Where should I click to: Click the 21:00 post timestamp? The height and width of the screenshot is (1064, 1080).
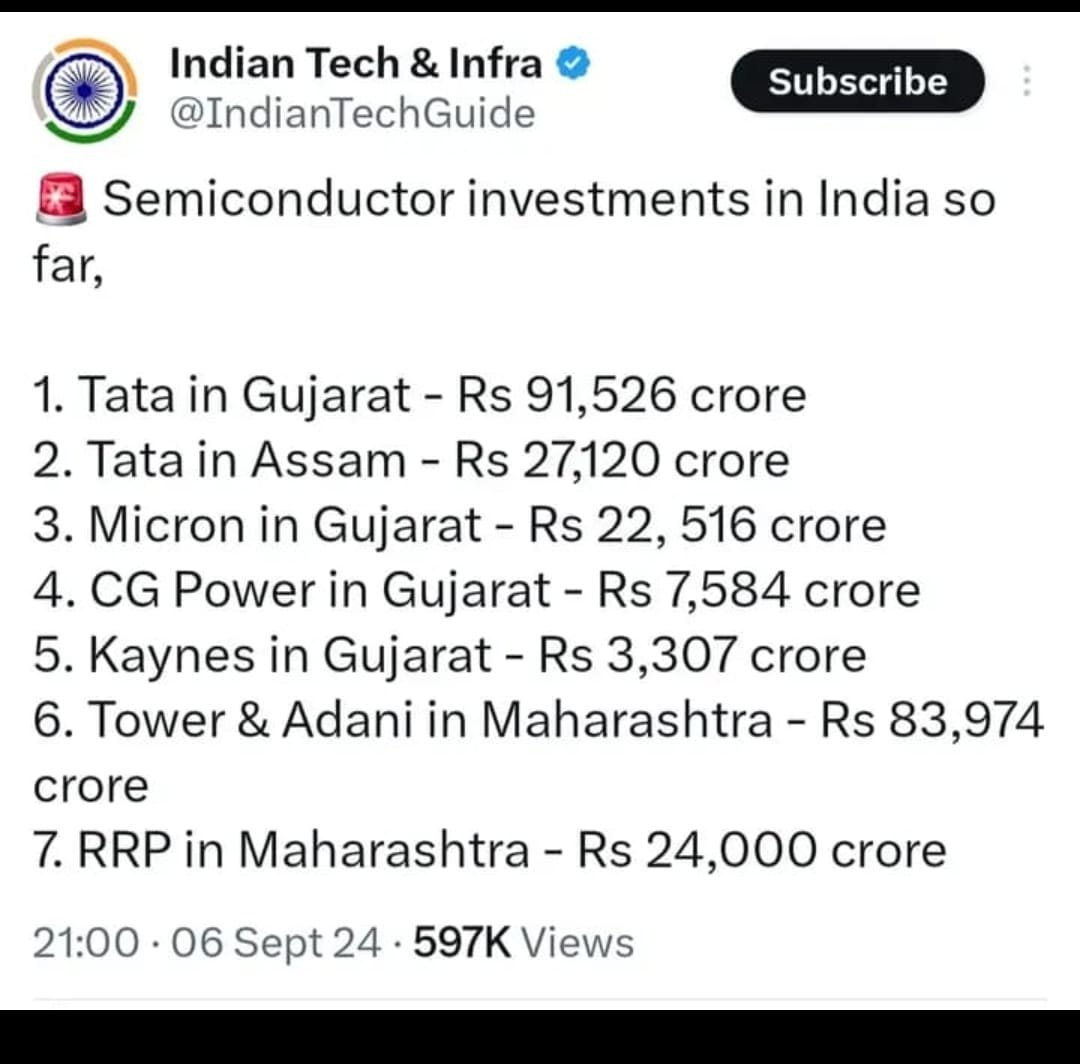tap(85, 942)
